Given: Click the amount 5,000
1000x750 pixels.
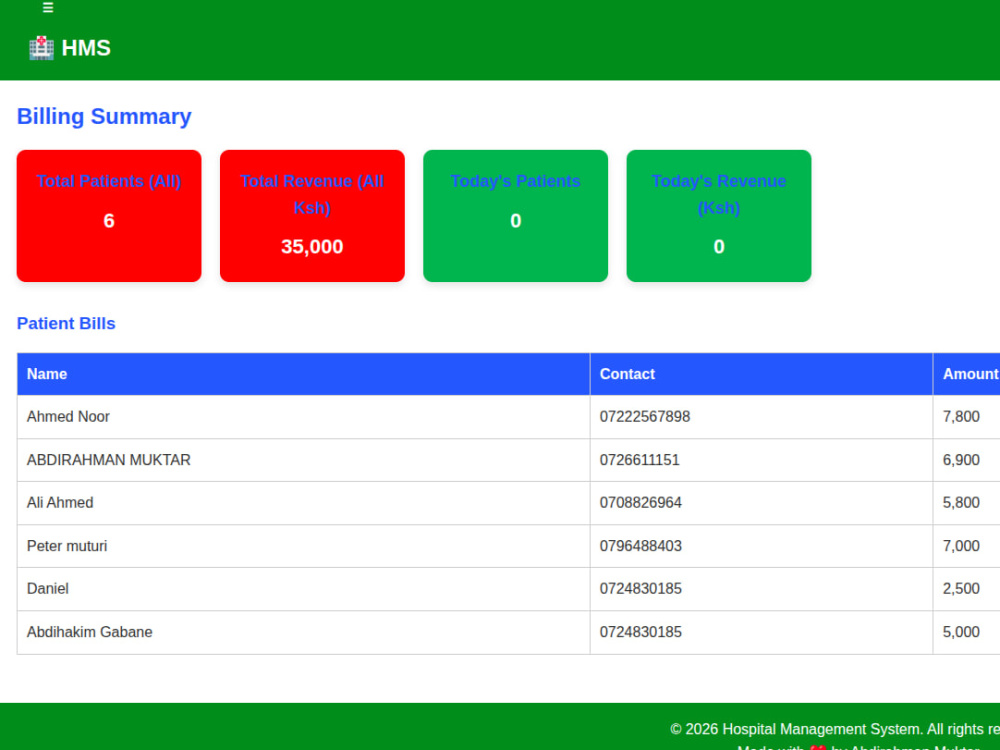Looking at the screenshot, I should [x=961, y=632].
